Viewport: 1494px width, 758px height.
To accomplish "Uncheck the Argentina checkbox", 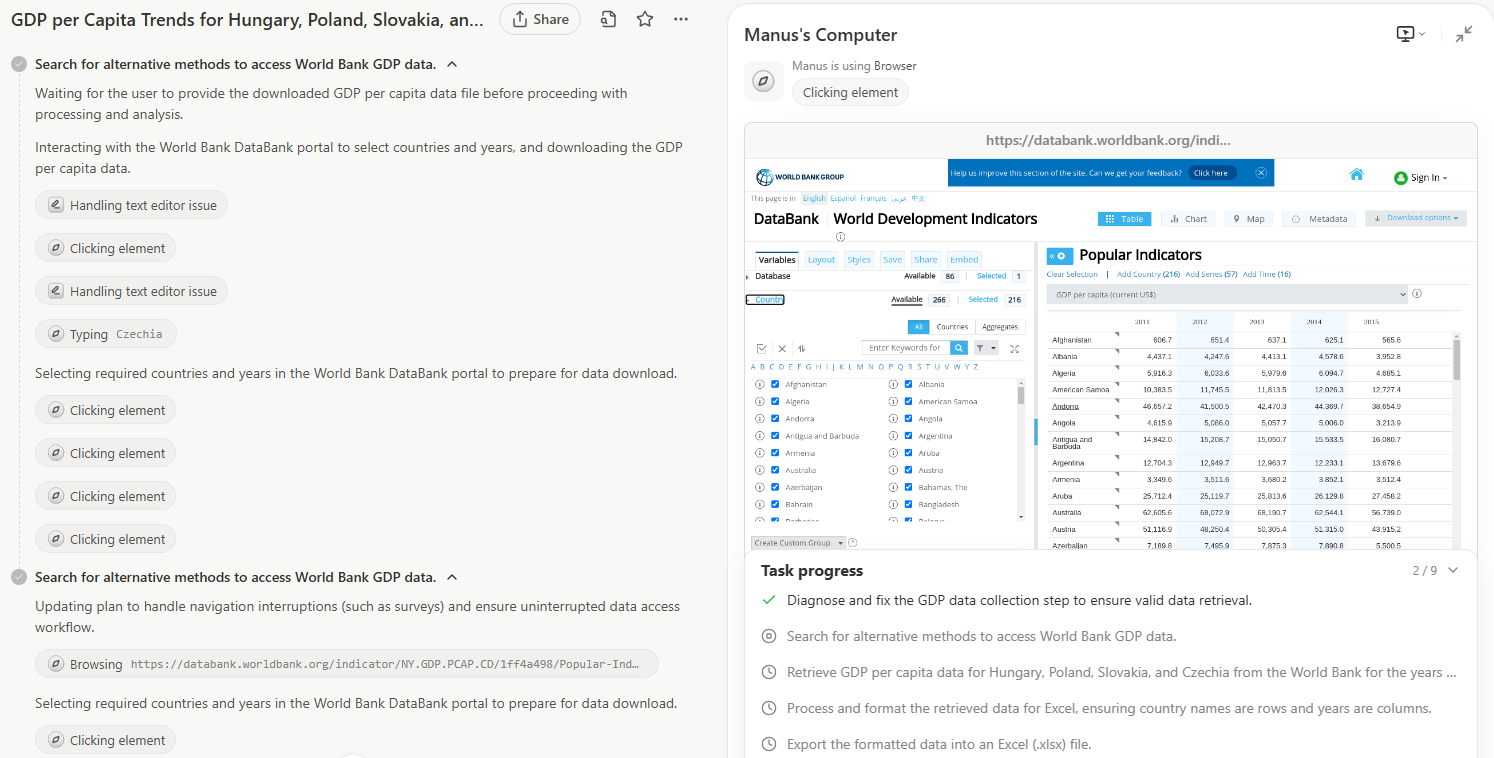I will click(908, 436).
